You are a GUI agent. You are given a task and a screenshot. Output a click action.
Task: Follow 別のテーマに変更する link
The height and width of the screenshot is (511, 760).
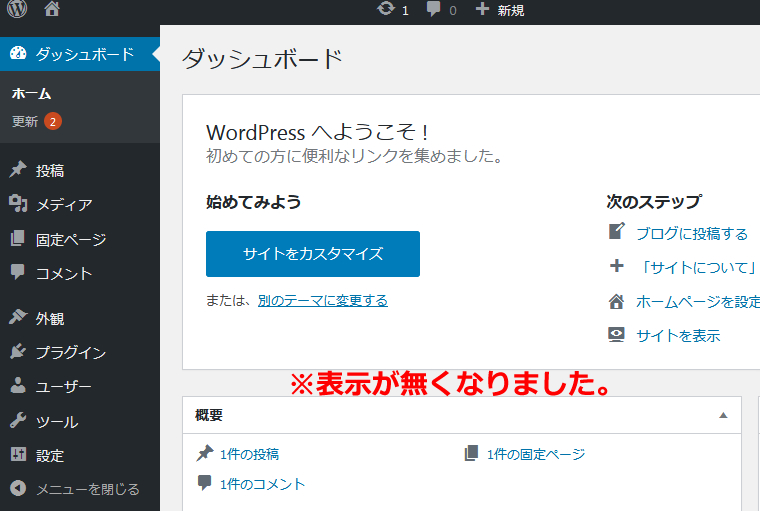(x=322, y=301)
